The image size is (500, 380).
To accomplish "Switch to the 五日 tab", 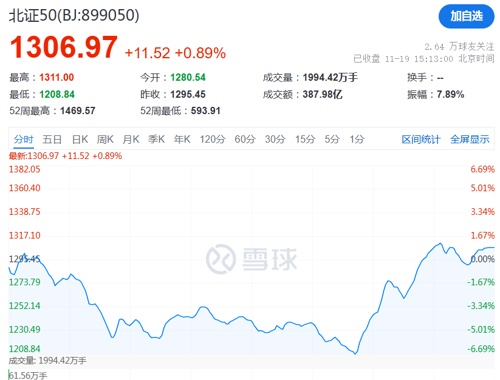I will [52, 139].
